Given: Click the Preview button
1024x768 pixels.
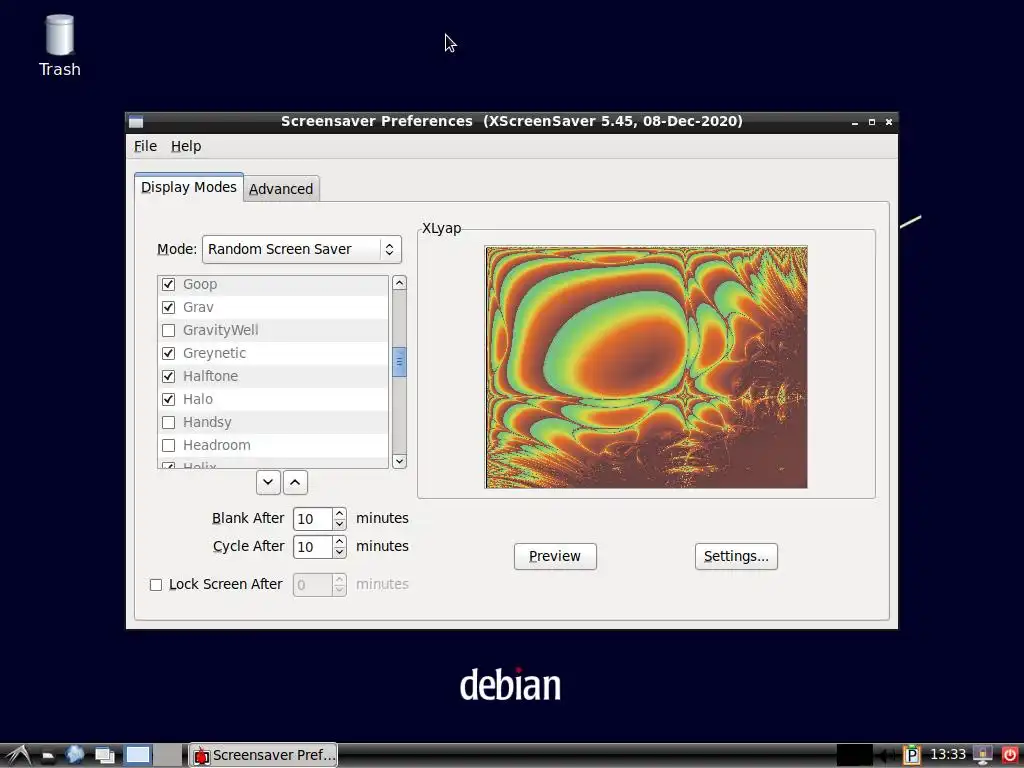Looking at the screenshot, I should (x=555, y=556).
